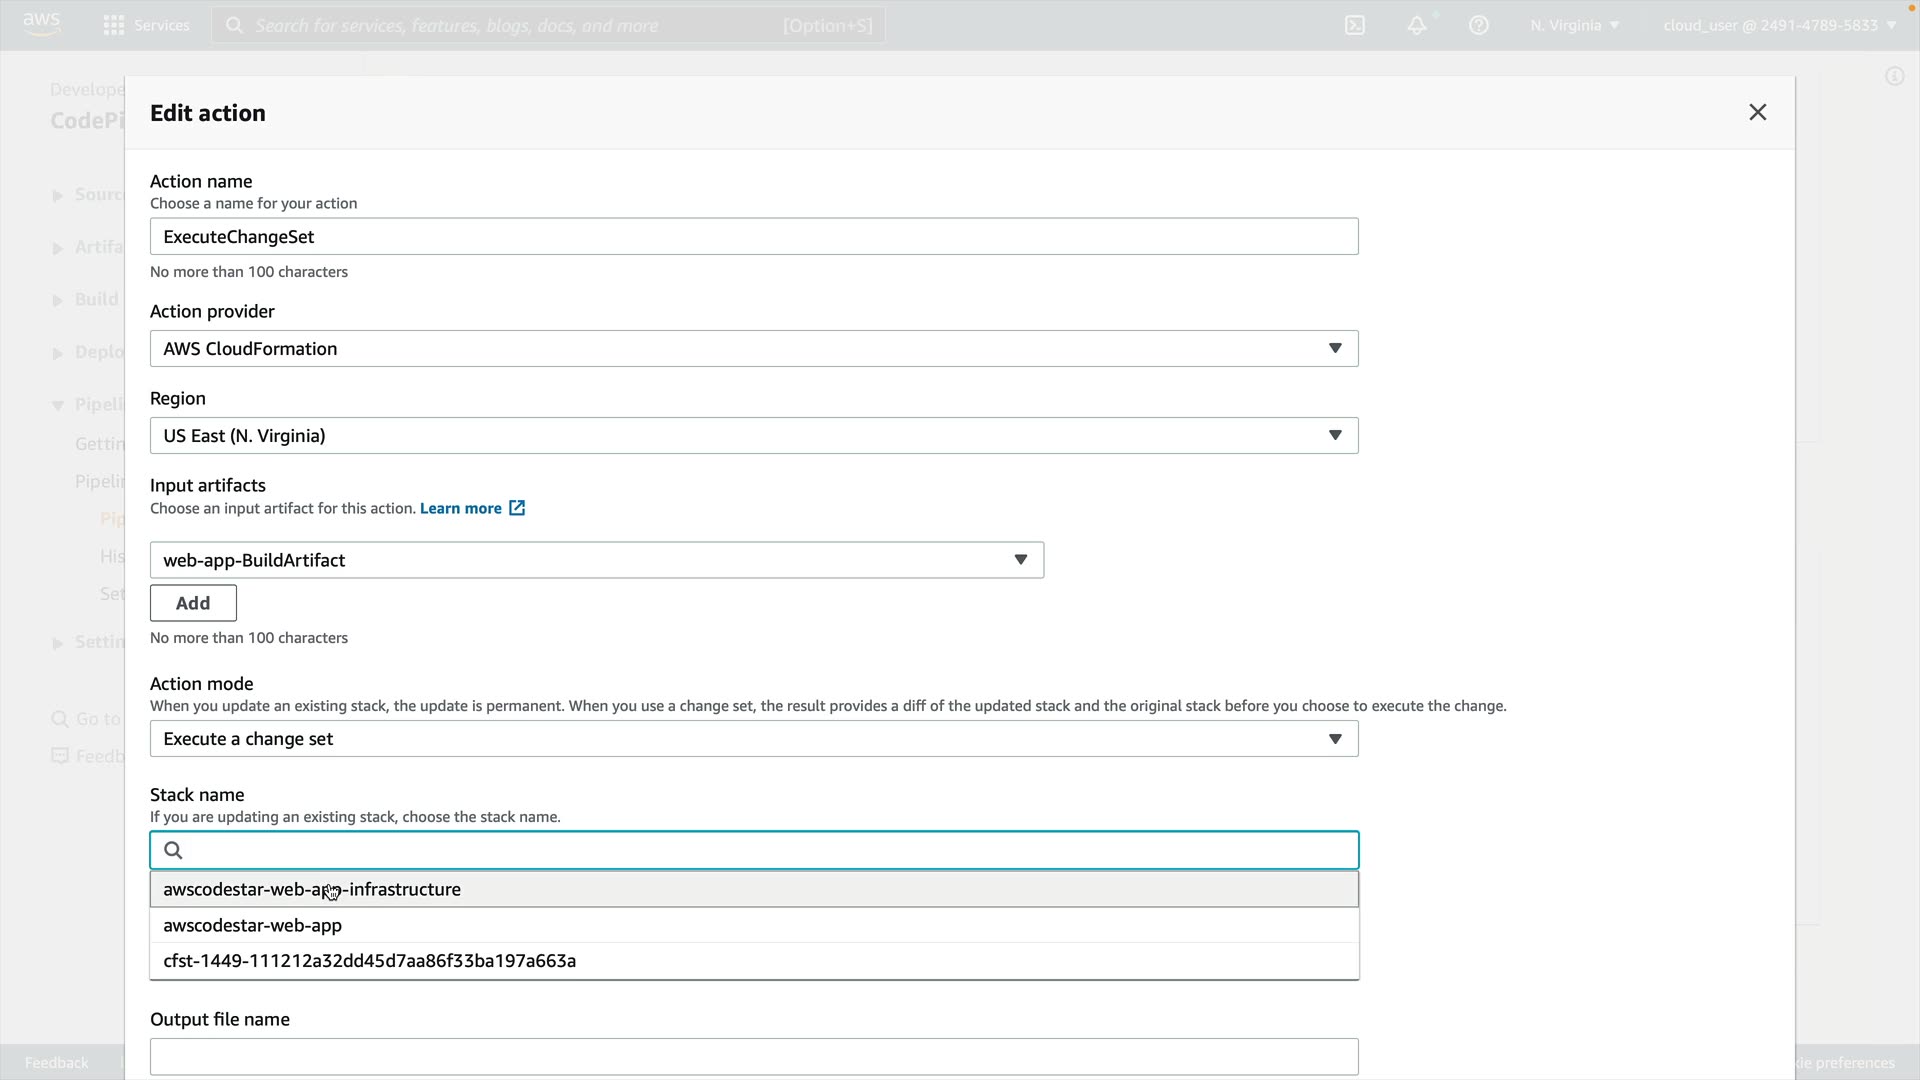Viewport: 1920px width, 1080px height.
Task: Click the Add input artifact button
Action: (x=193, y=603)
